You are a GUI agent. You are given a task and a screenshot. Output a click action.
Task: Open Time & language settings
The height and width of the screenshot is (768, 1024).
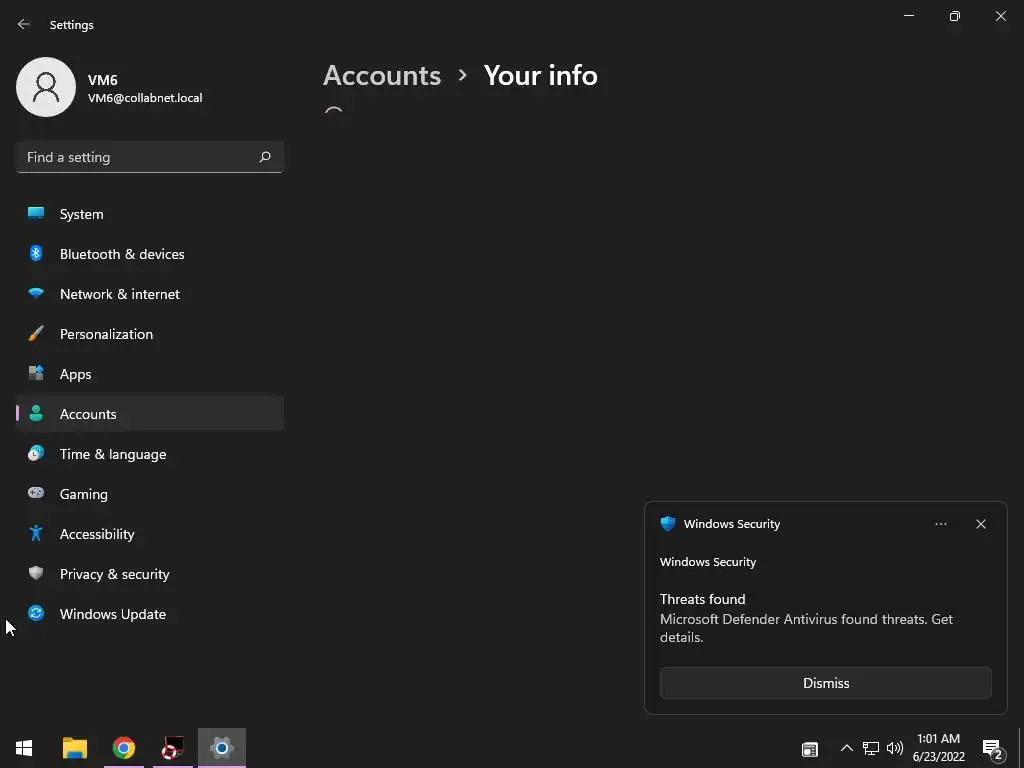coord(113,454)
